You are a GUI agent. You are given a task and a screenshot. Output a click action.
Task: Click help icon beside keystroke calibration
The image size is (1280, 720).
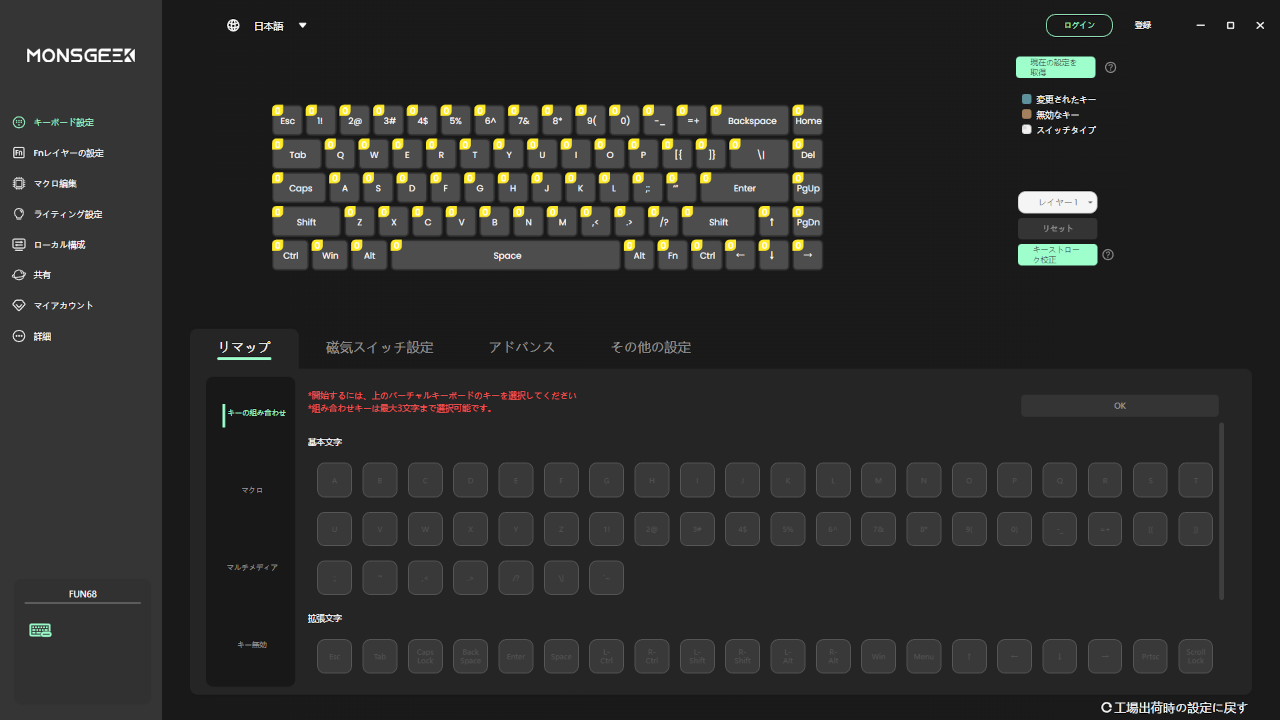[x=1107, y=255]
